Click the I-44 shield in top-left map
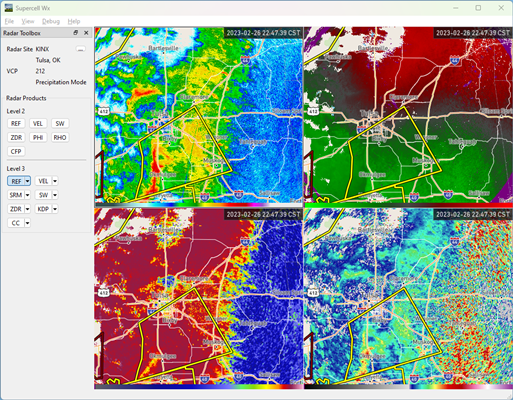The width and height of the screenshot is (513, 400). (245, 60)
